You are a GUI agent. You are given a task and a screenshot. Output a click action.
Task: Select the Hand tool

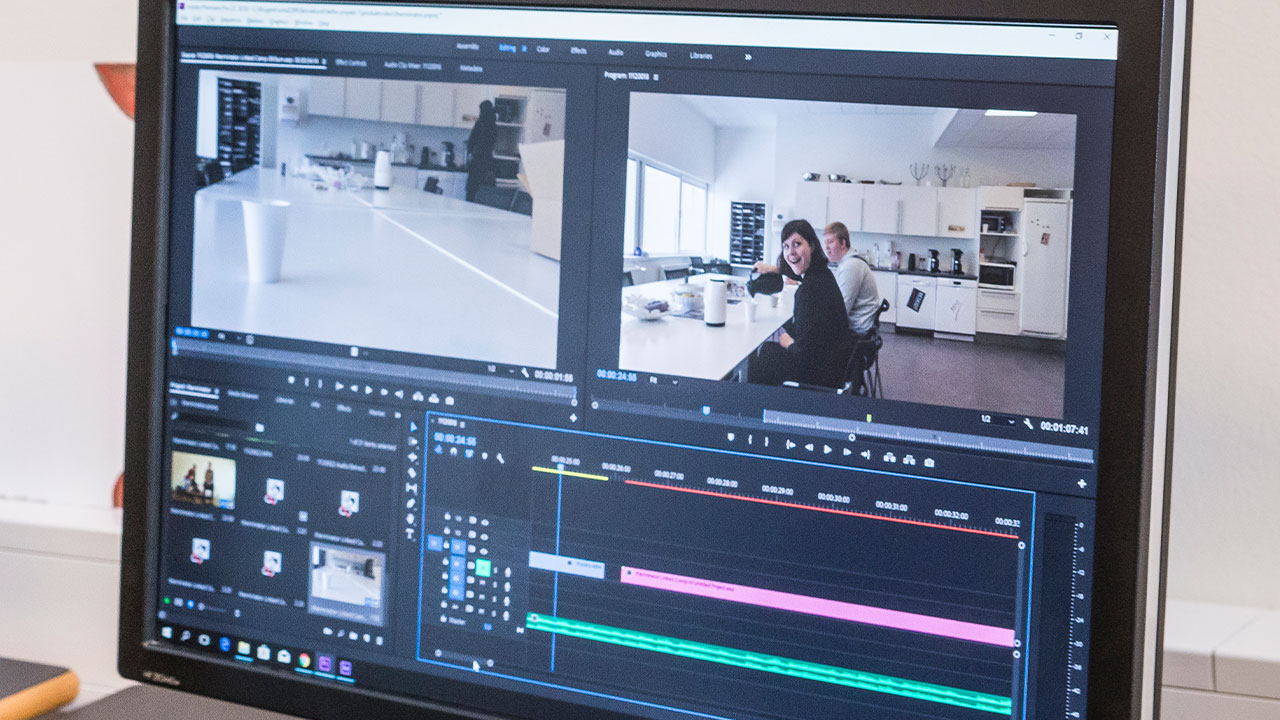[x=410, y=518]
